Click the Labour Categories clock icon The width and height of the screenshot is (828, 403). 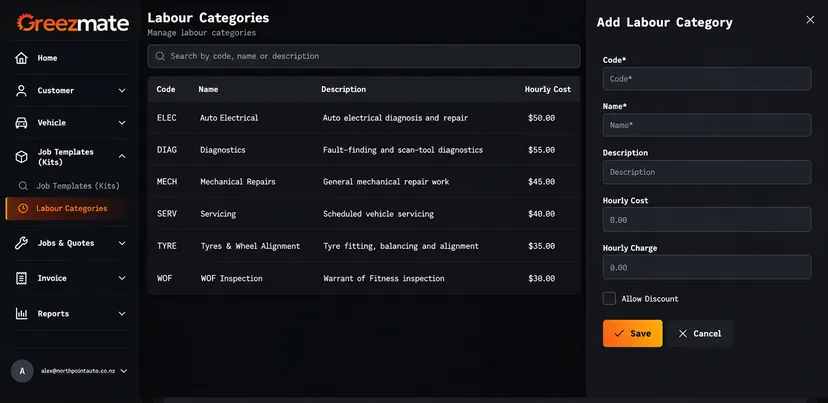(23, 208)
